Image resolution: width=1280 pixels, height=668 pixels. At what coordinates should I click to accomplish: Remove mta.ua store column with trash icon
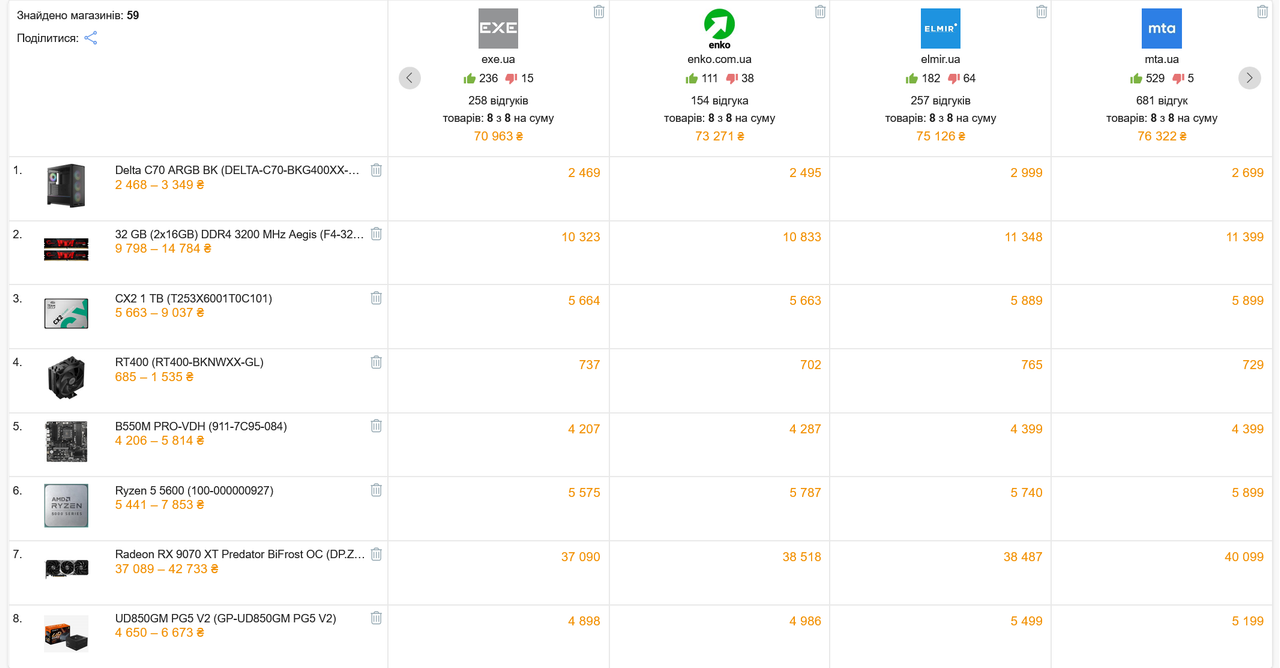click(1262, 12)
